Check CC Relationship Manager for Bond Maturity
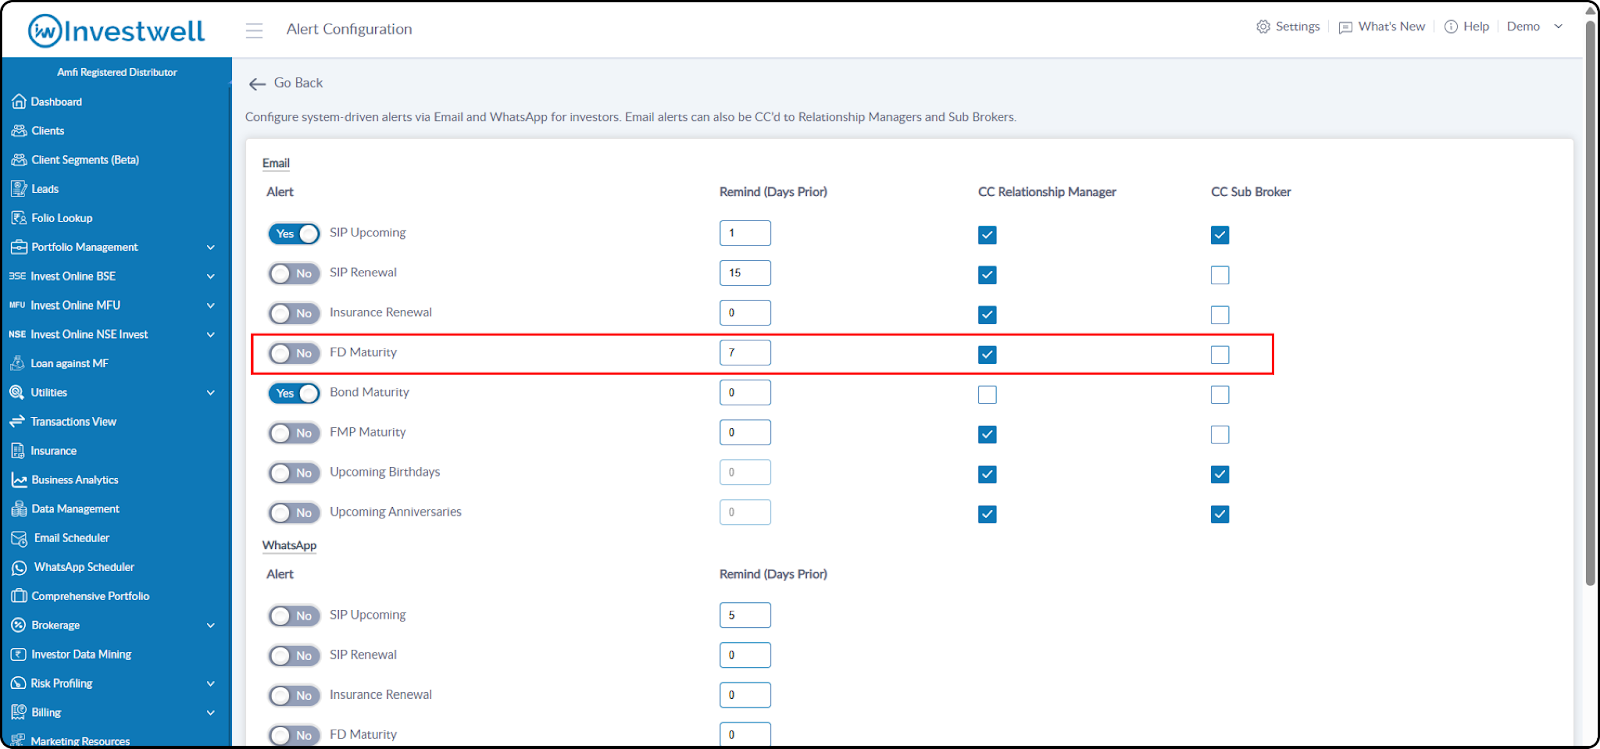This screenshot has width=1600, height=749. 987,395
